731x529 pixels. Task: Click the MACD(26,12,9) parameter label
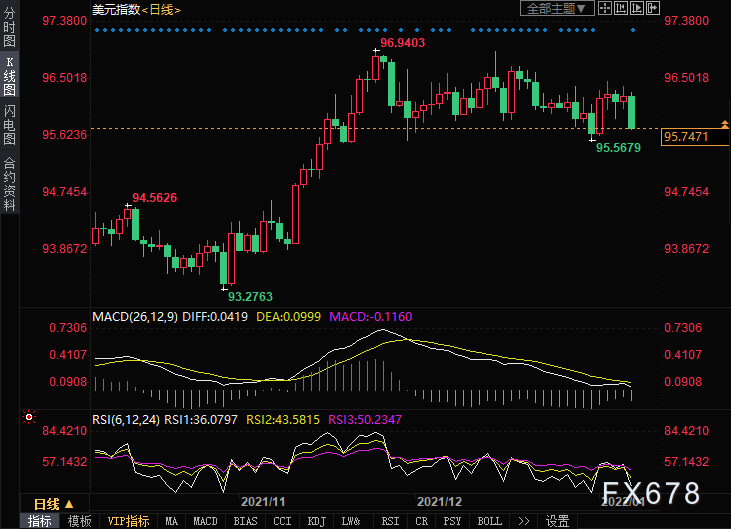pyautogui.click(x=135, y=317)
